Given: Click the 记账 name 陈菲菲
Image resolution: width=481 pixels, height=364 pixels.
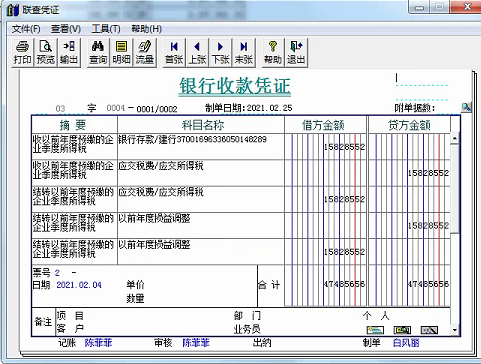Looking at the screenshot, I should click(98, 343).
